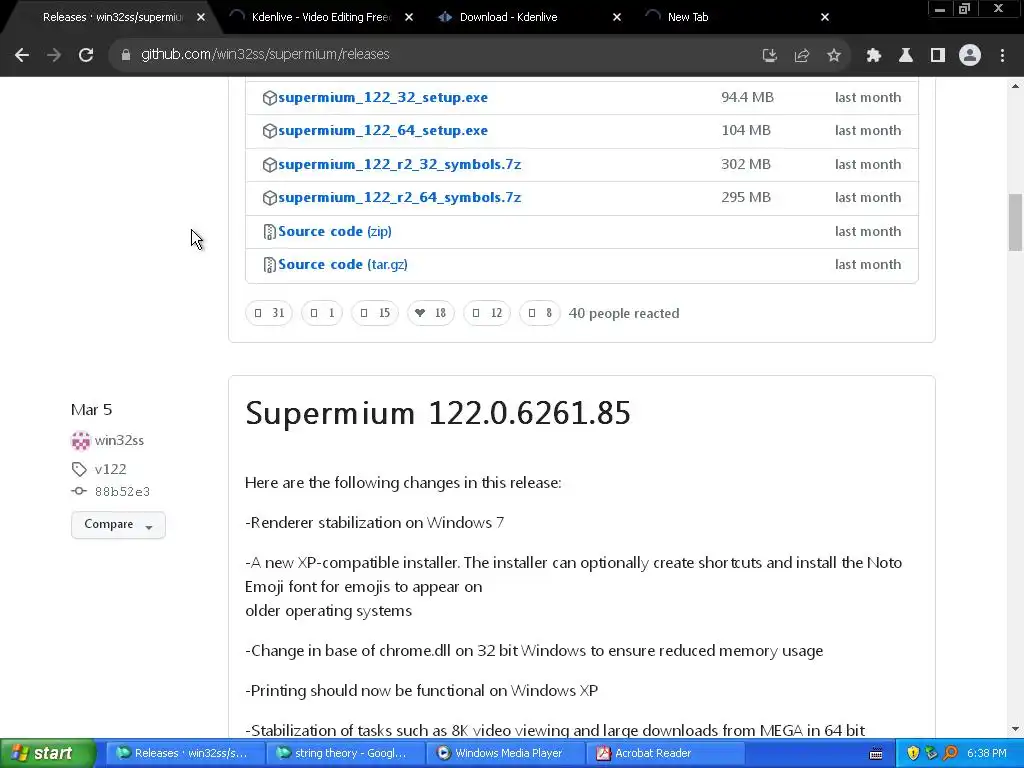Click the magnifier tray icon
Image resolution: width=1024 pixels, height=768 pixels.
click(x=950, y=754)
